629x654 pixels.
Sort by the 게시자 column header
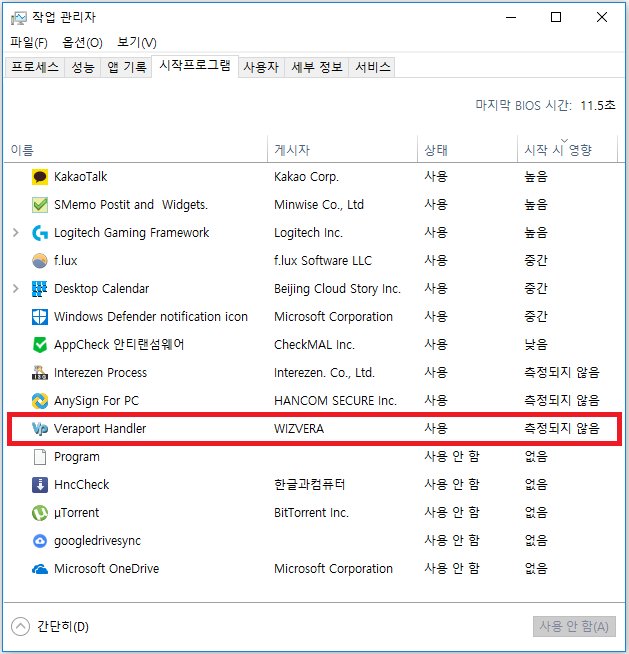pos(342,150)
